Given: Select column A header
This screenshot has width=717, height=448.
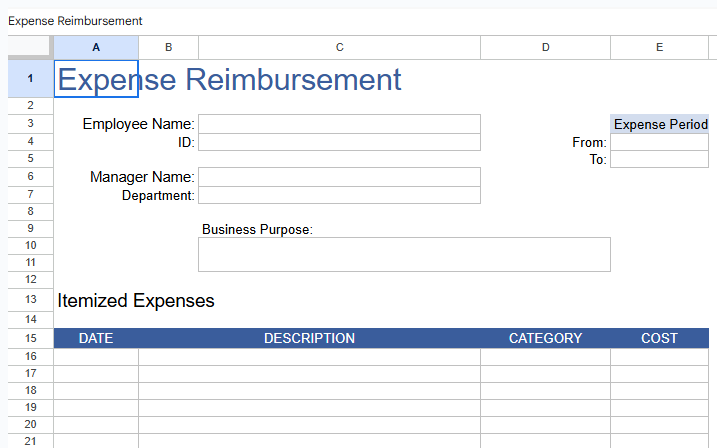Looking at the screenshot, I should (x=96, y=47).
